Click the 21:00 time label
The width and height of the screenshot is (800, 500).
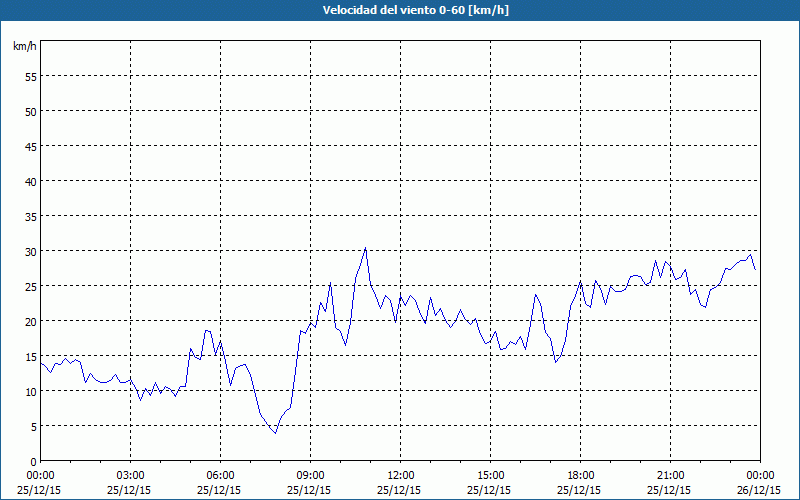click(x=670, y=476)
